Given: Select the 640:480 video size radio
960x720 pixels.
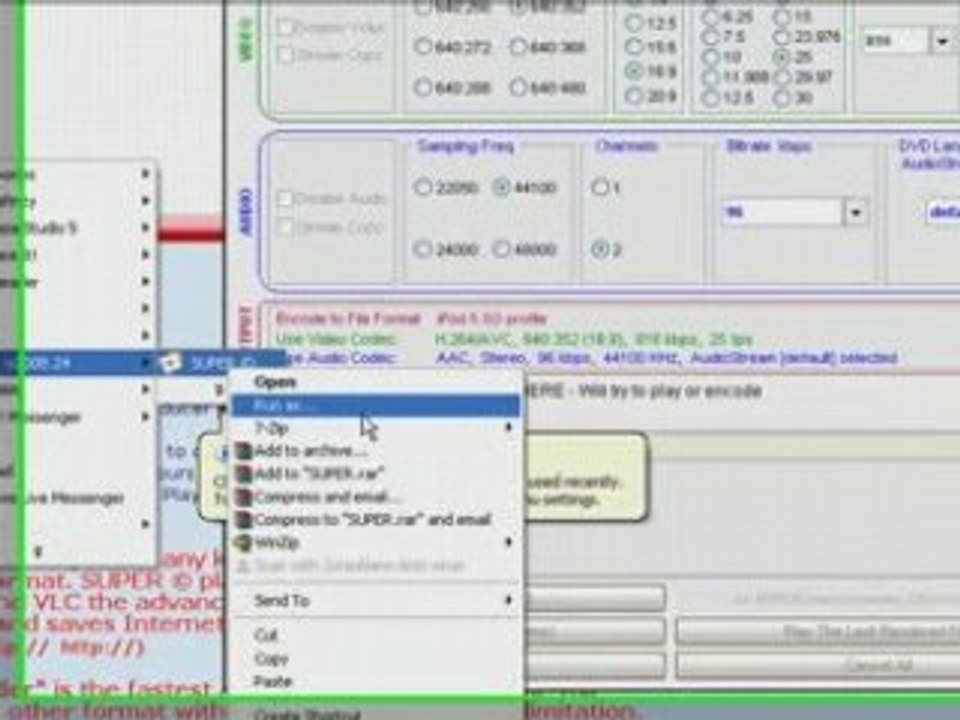Looking at the screenshot, I should point(518,88).
